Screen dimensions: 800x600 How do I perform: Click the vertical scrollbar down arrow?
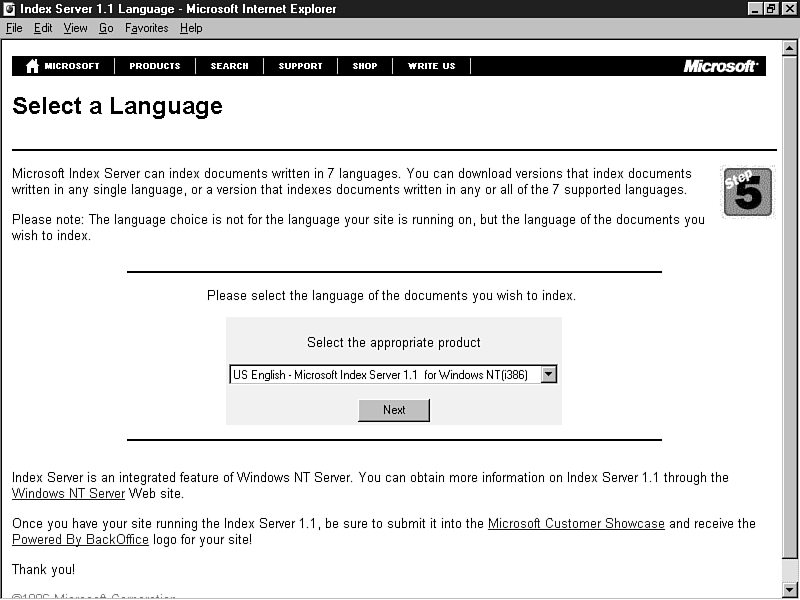pos(790,589)
